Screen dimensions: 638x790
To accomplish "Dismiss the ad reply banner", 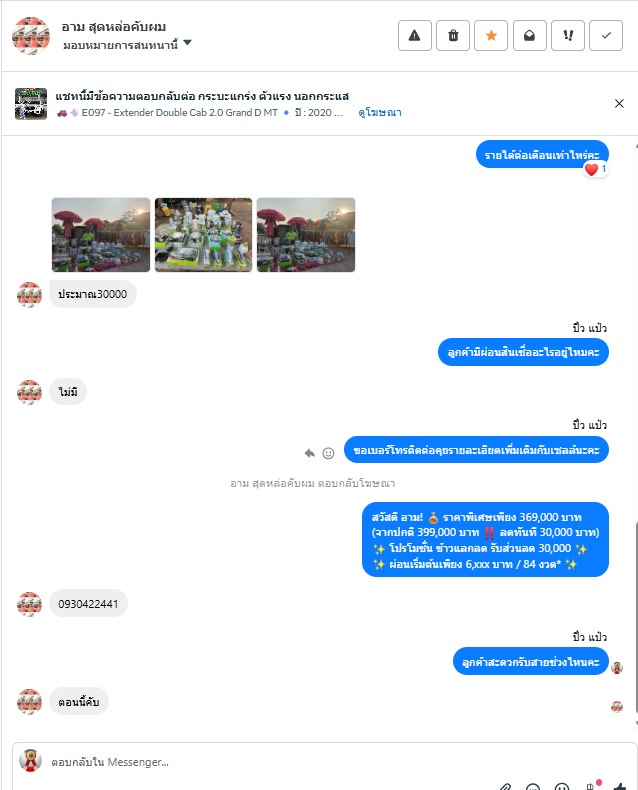I will click(x=619, y=103).
